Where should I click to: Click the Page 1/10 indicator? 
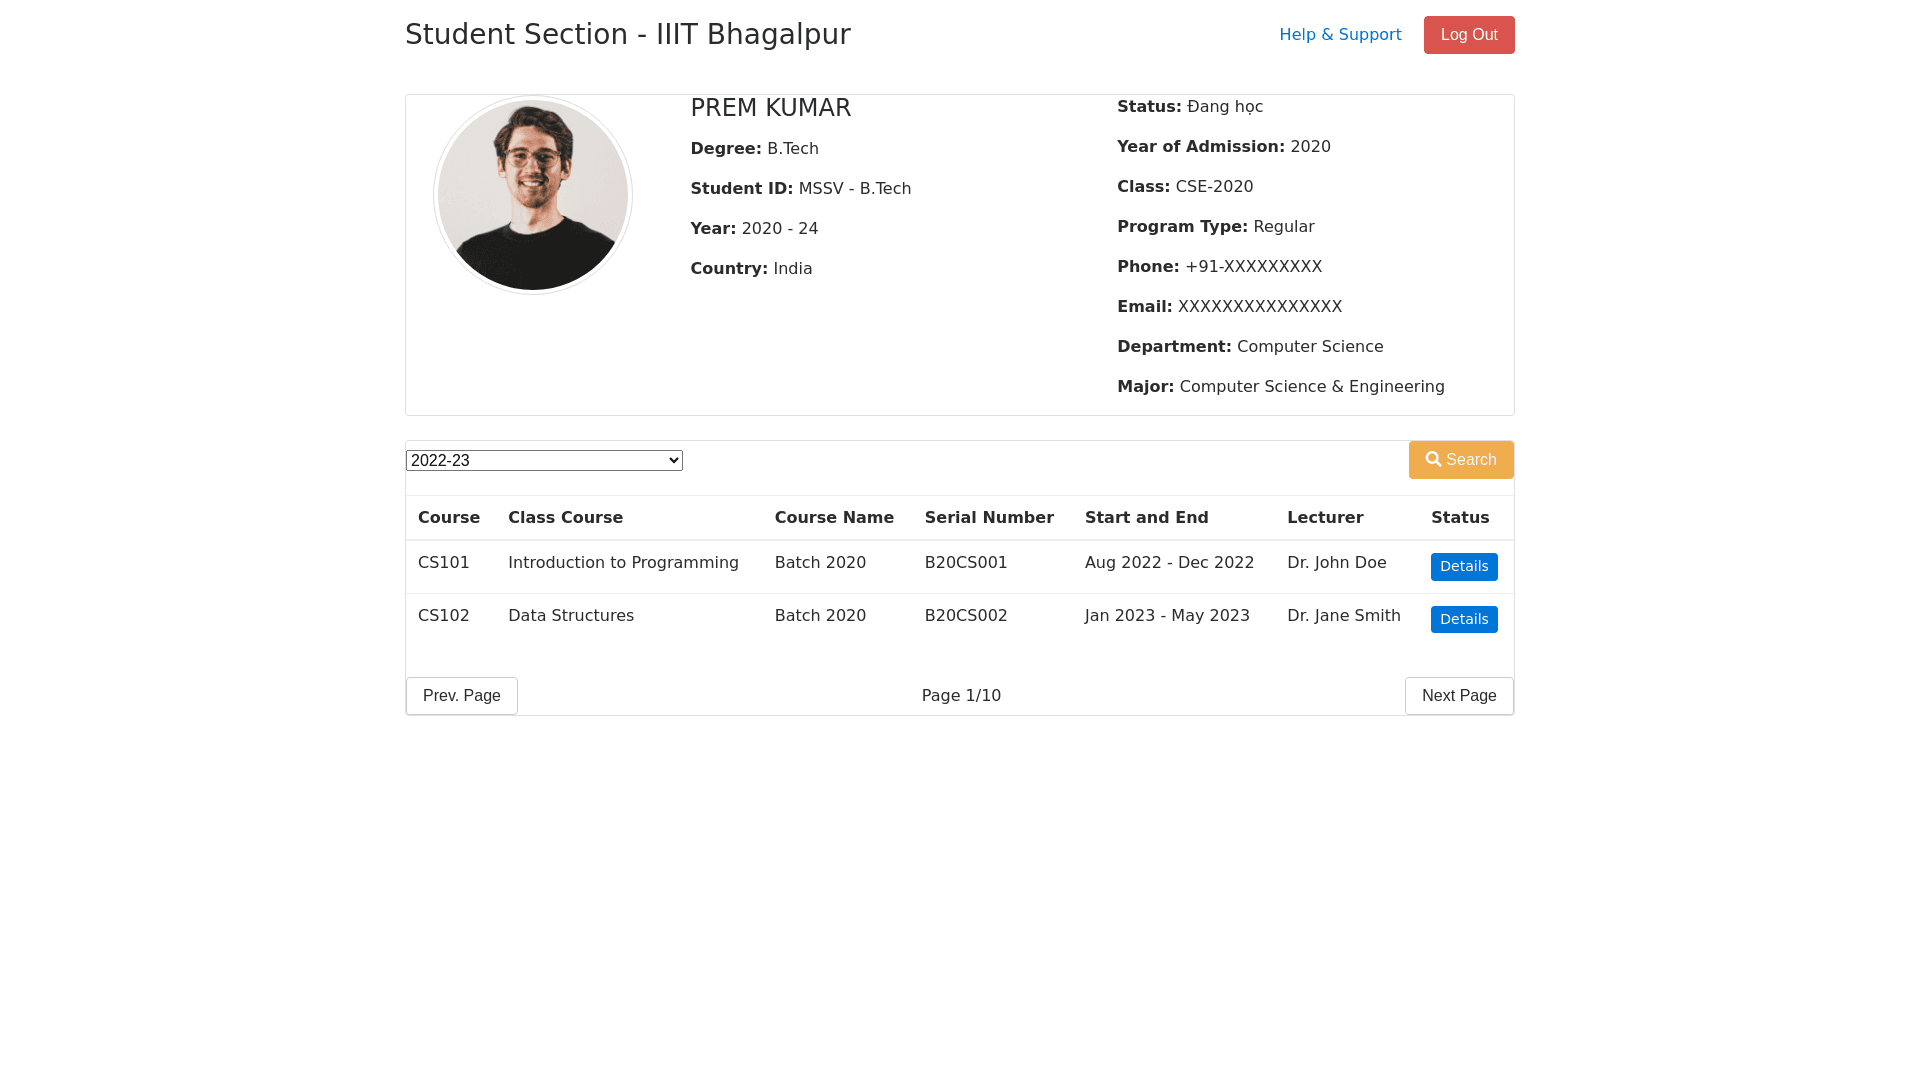pyautogui.click(x=960, y=696)
